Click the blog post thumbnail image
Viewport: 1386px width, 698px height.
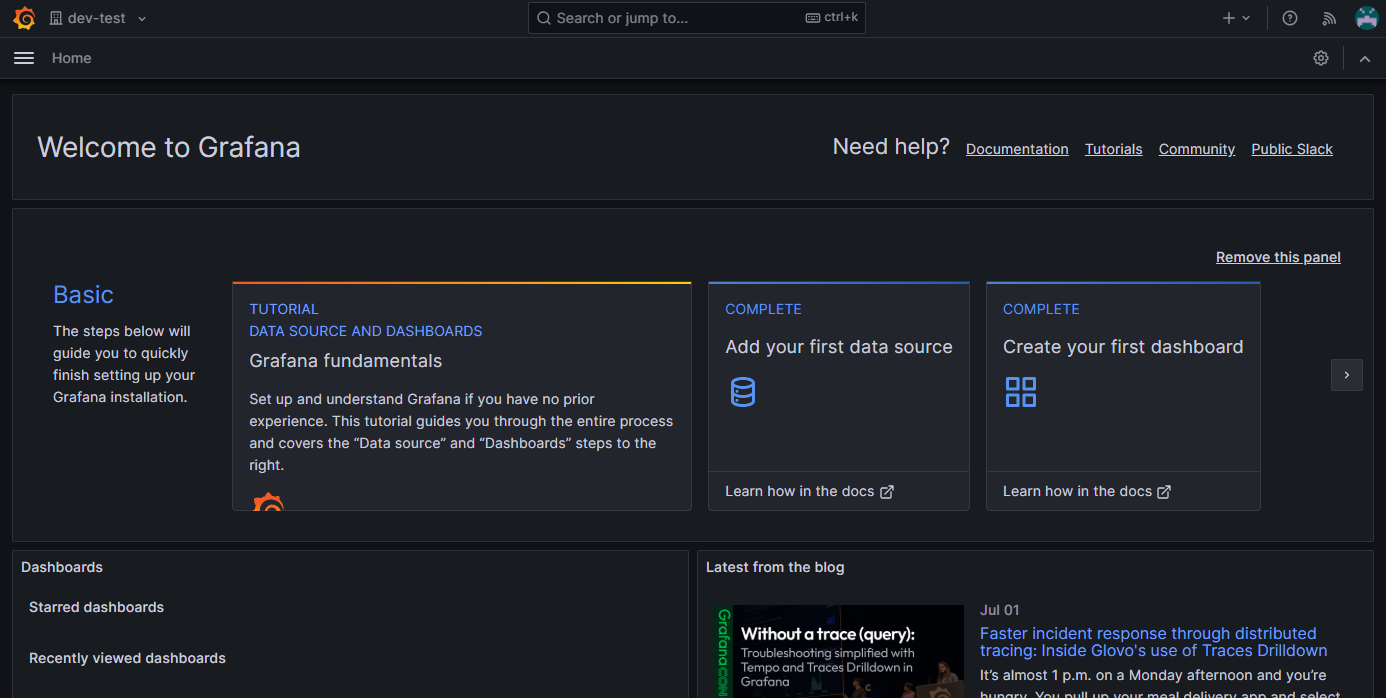[839, 651]
